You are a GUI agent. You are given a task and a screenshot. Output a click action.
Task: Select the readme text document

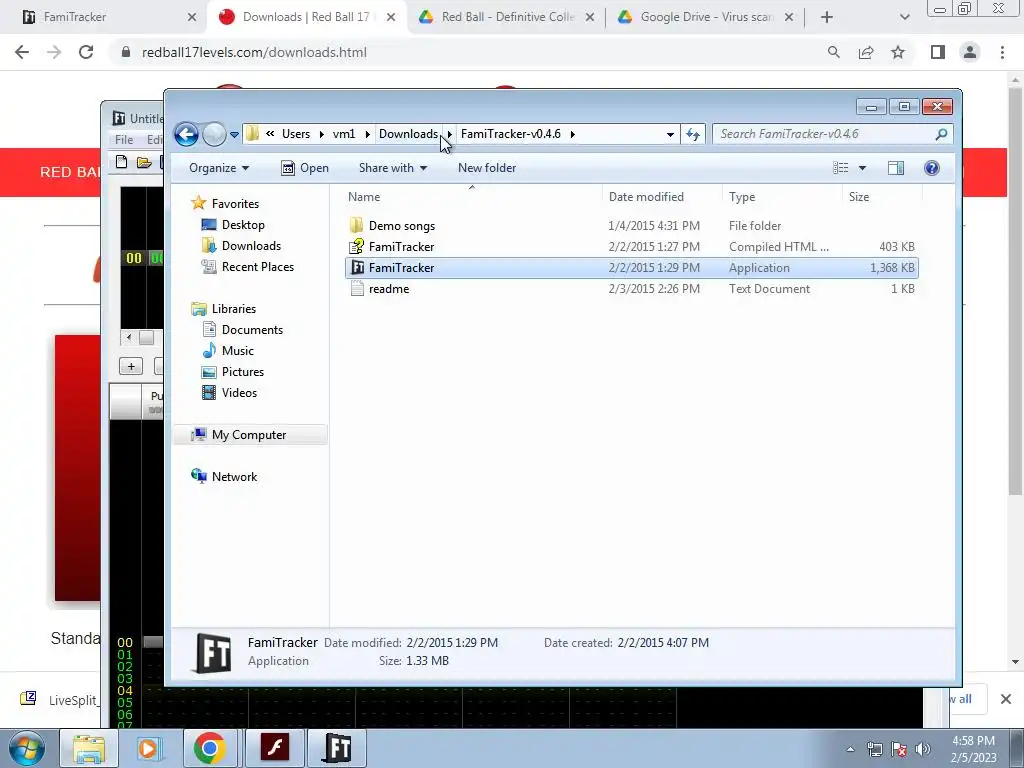pos(631,289)
